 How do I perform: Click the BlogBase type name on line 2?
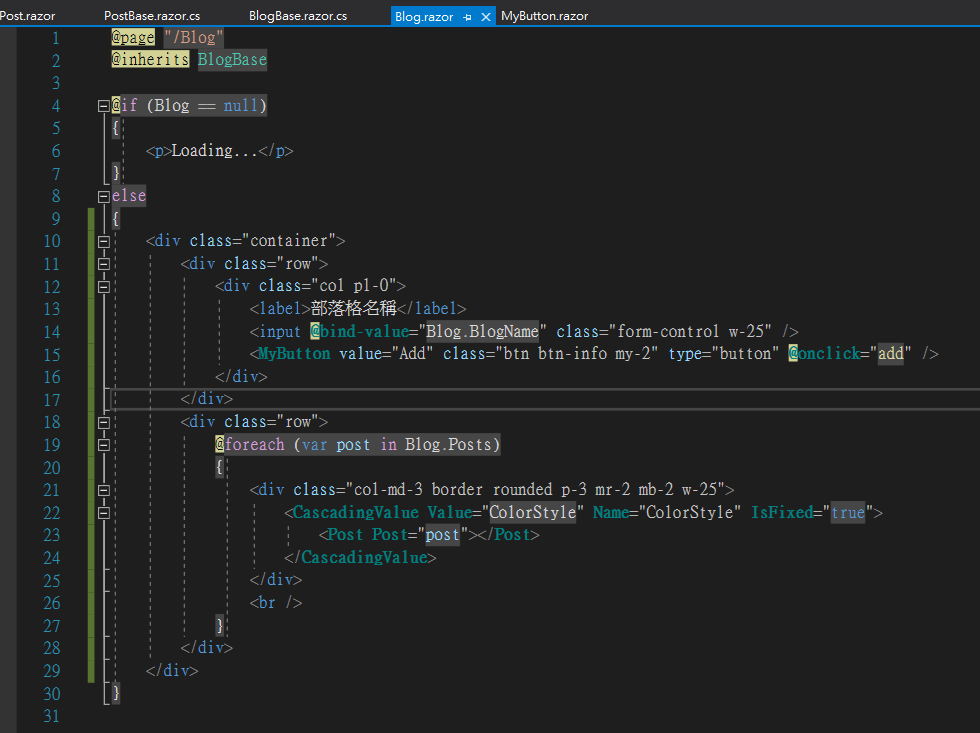(x=232, y=60)
